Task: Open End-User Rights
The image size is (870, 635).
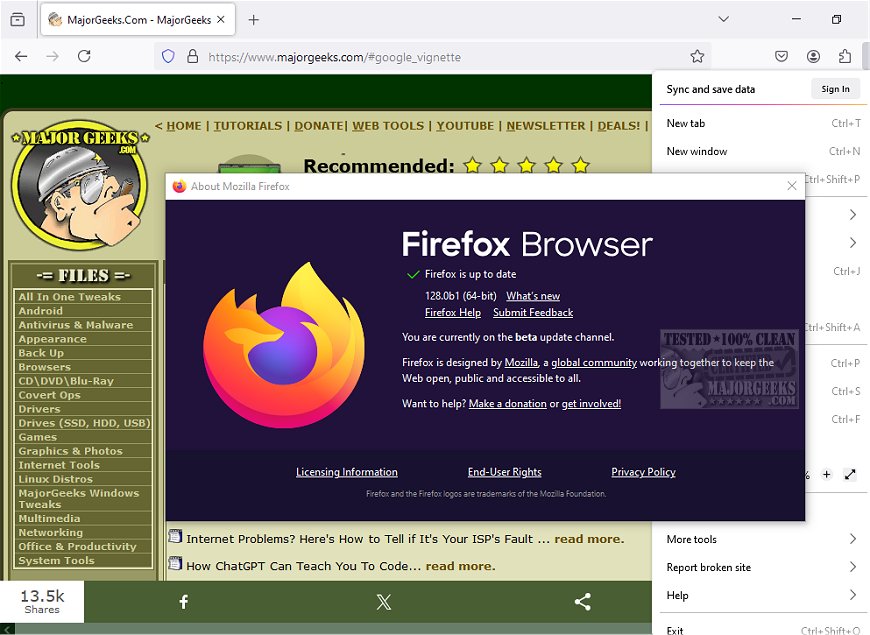Action: point(504,472)
